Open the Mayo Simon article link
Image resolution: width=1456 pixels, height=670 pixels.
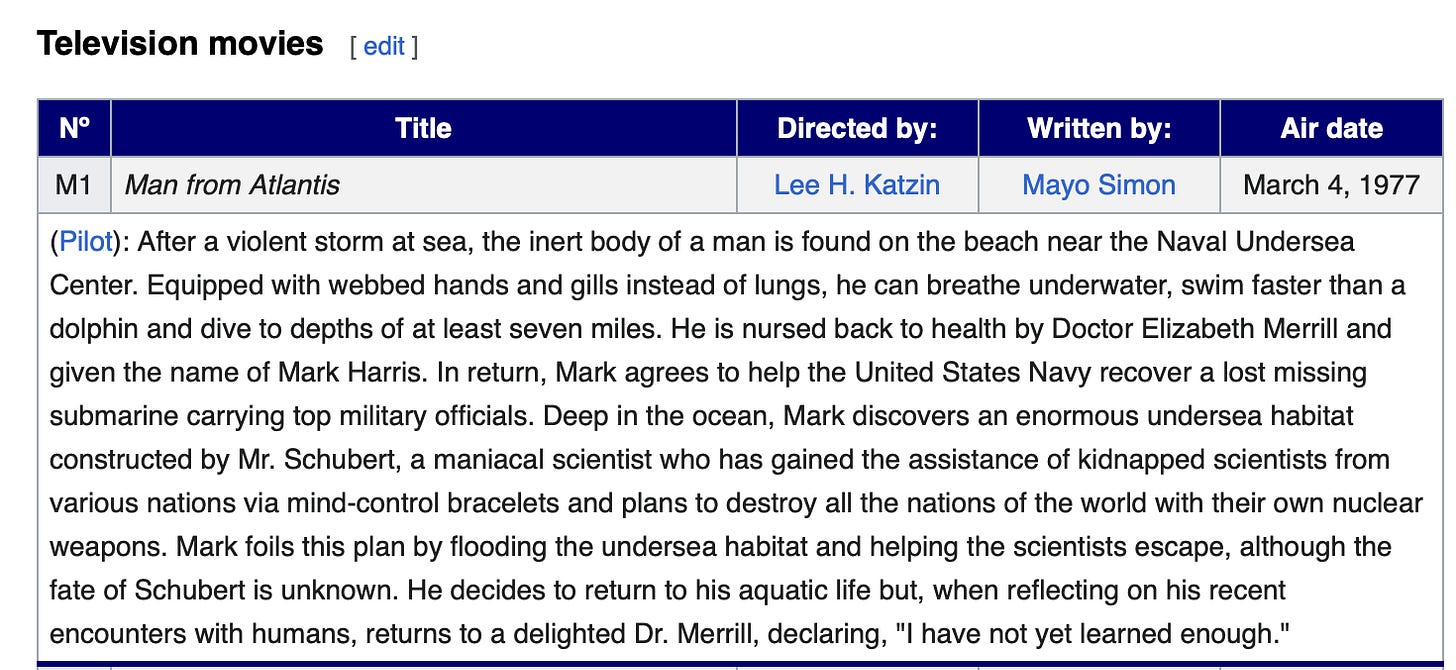tap(1097, 185)
